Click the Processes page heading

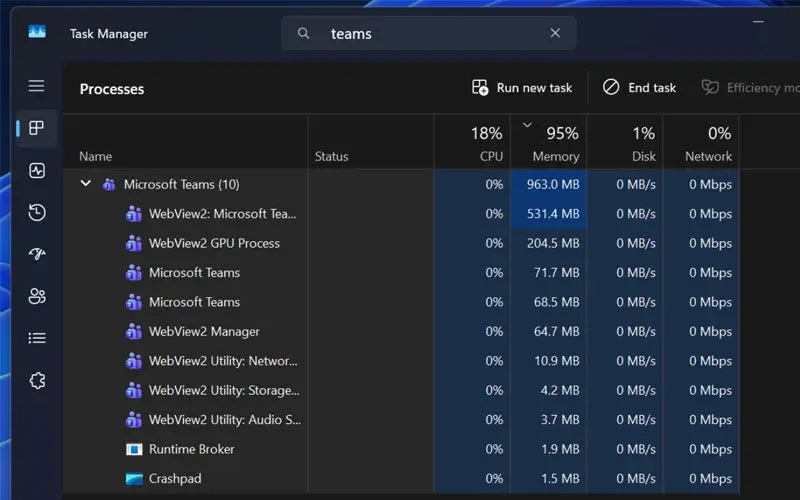tap(112, 89)
